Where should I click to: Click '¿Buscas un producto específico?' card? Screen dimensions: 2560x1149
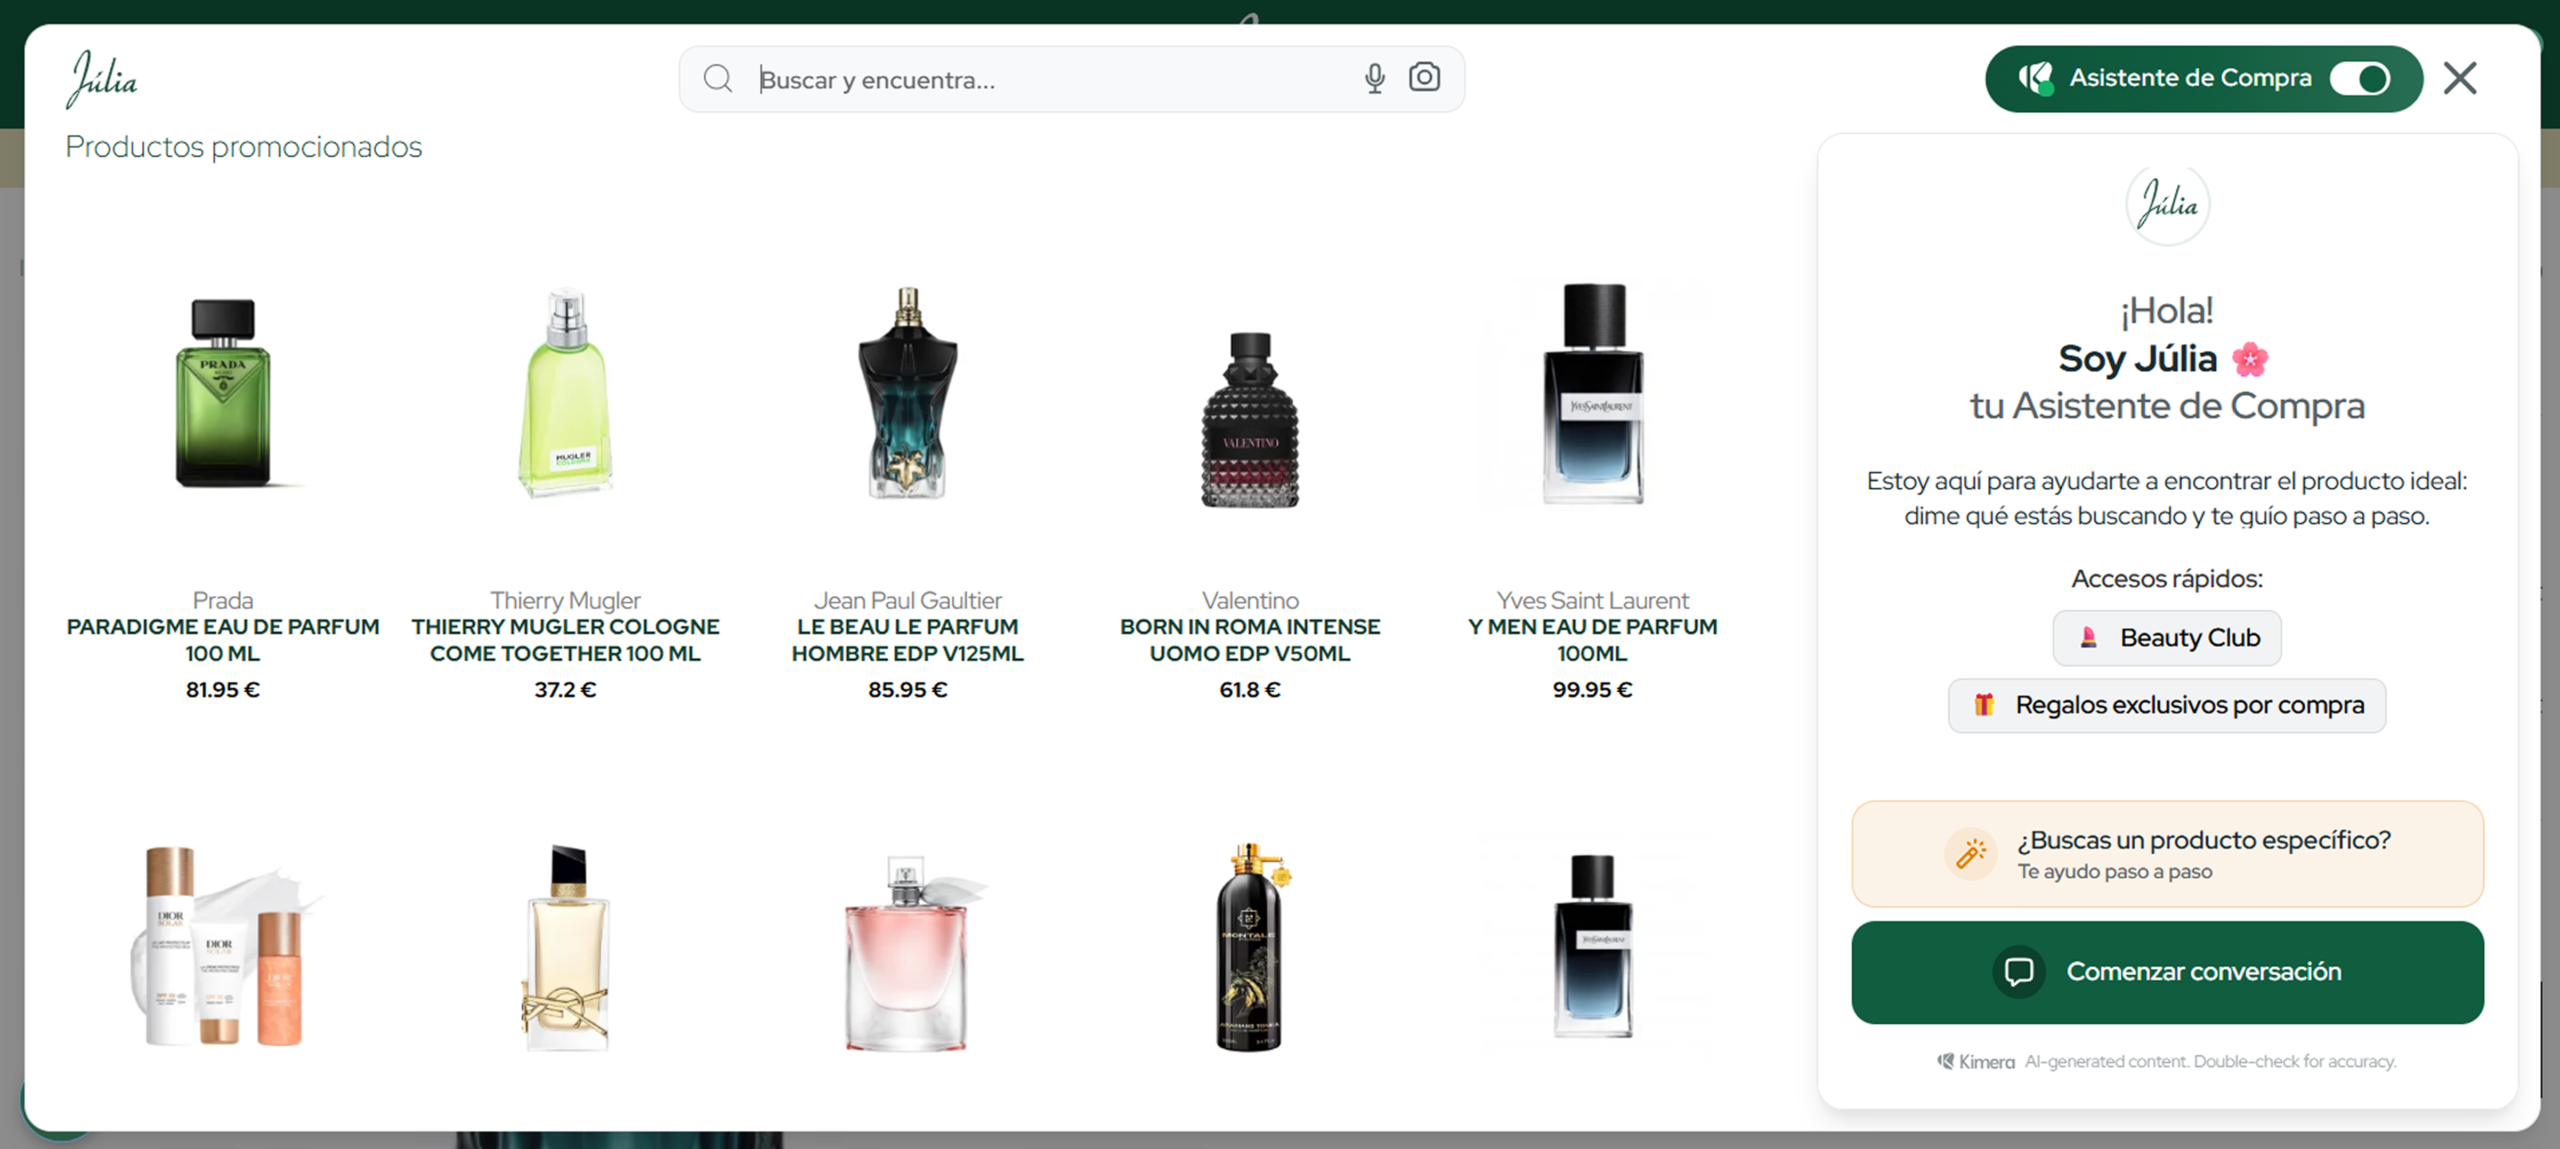(x=2167, y=854)
